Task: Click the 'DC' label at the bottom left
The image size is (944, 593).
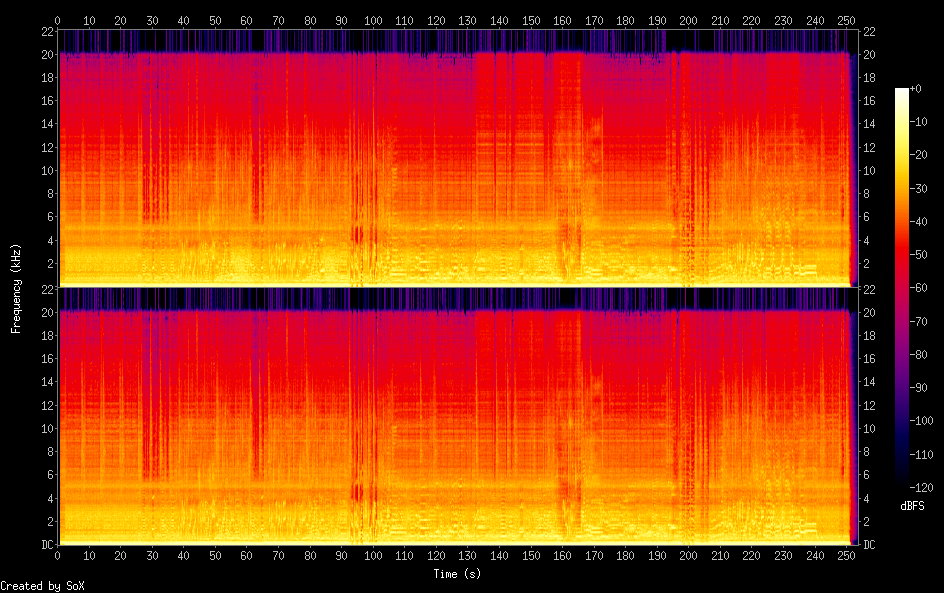Action: click(45, 544)
